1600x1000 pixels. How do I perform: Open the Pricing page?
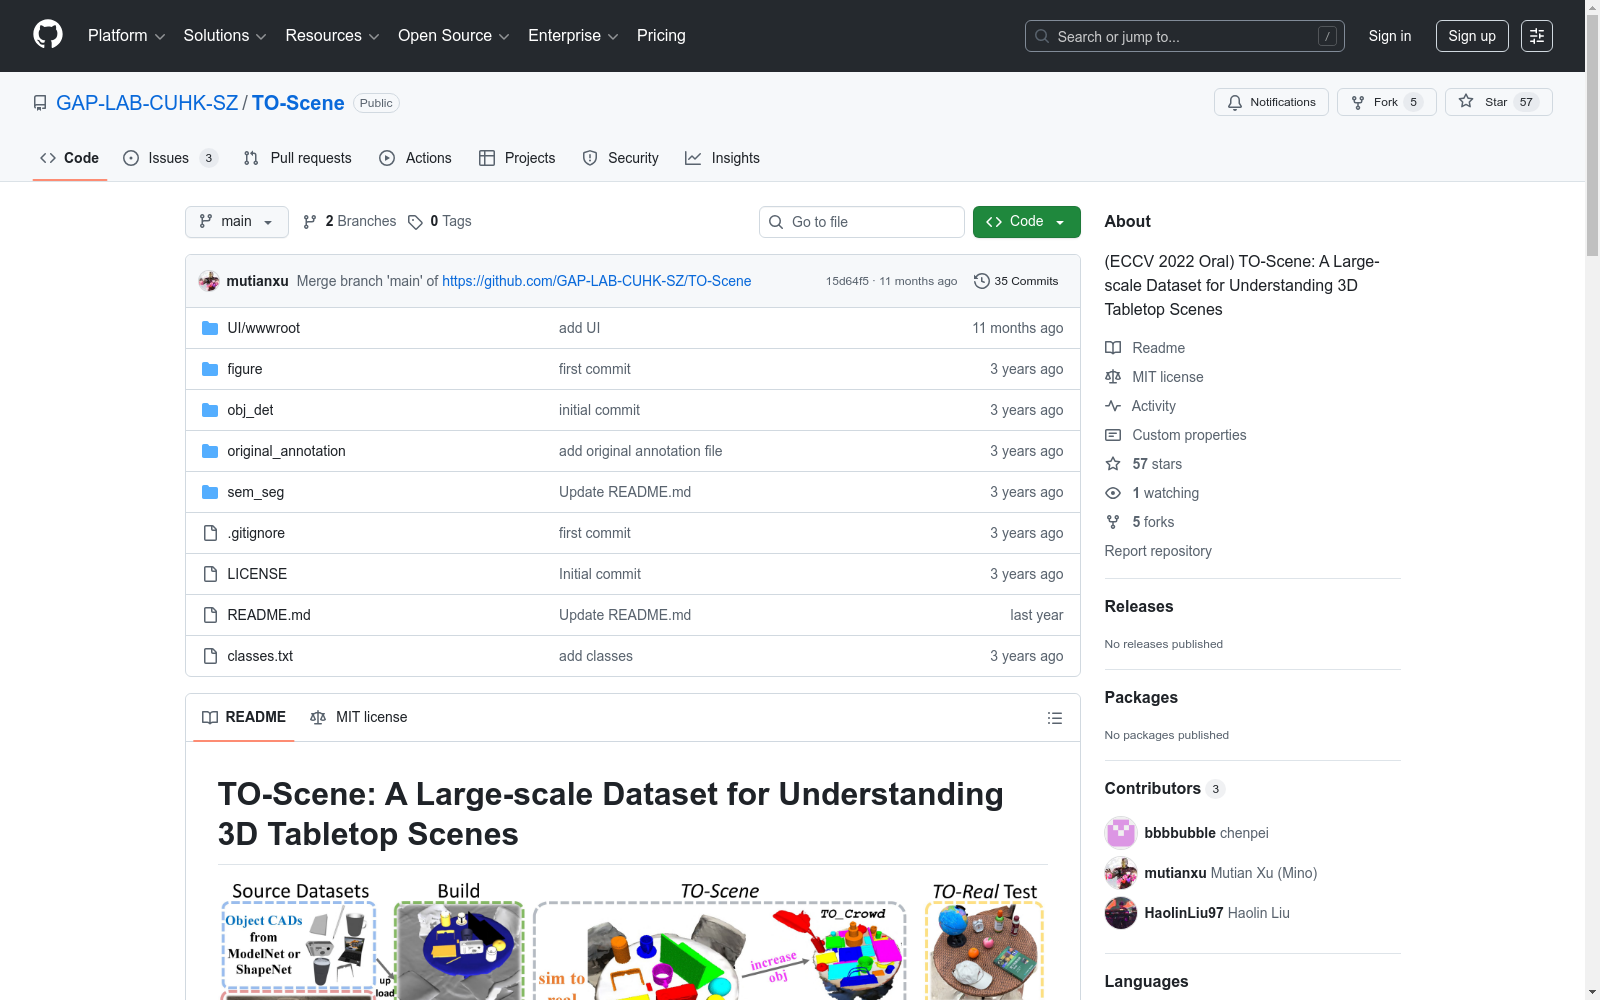pos(661,36)
